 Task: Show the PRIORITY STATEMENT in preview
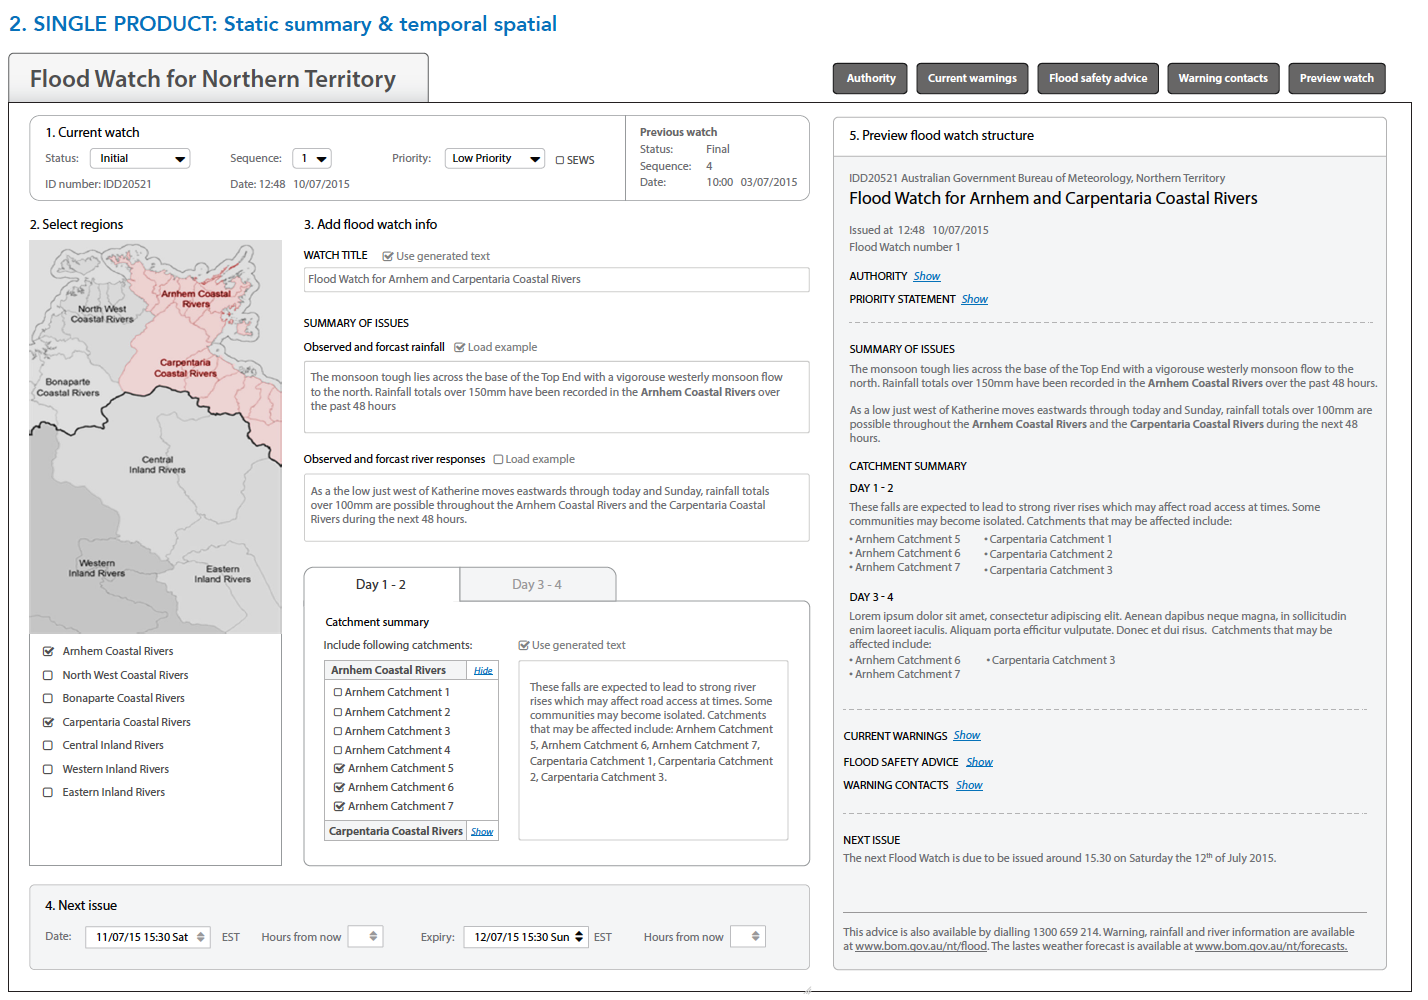[974, 299]
